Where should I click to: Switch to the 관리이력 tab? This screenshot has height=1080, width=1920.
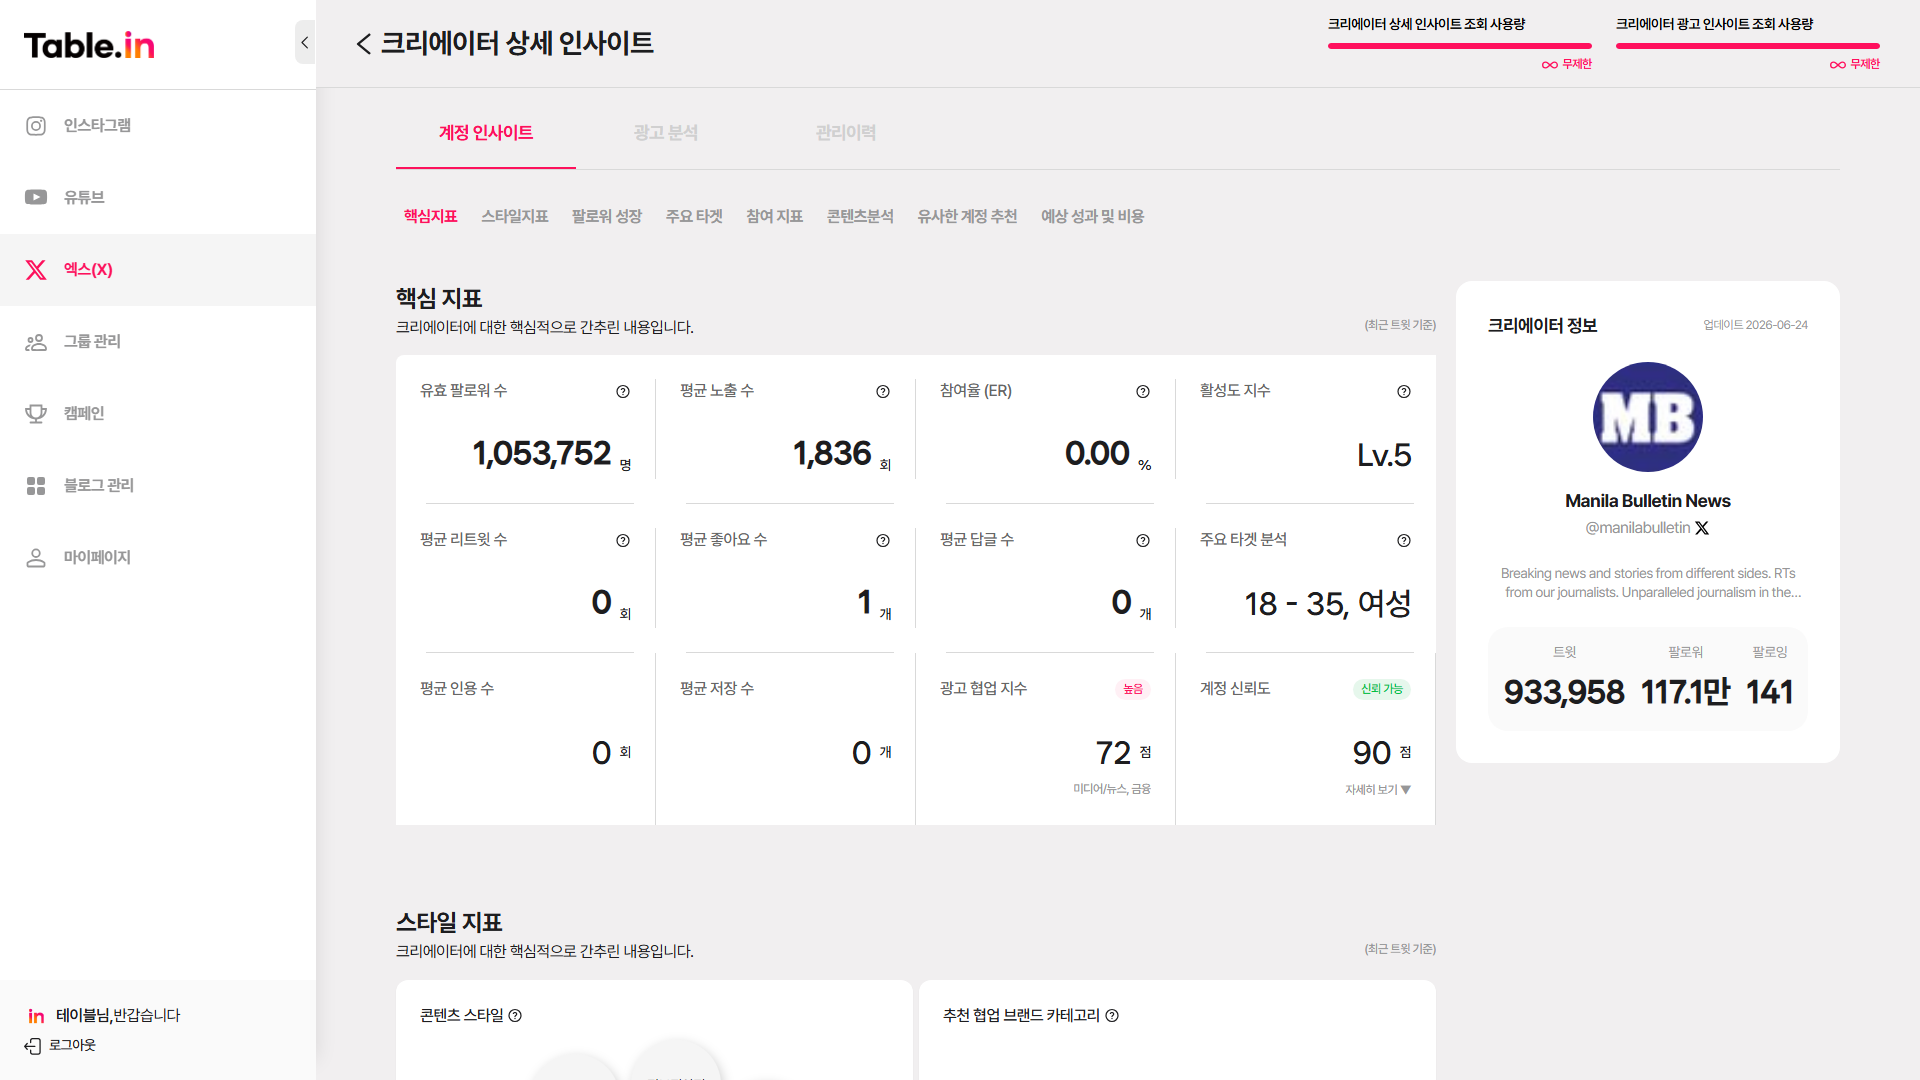pos(846,133)
